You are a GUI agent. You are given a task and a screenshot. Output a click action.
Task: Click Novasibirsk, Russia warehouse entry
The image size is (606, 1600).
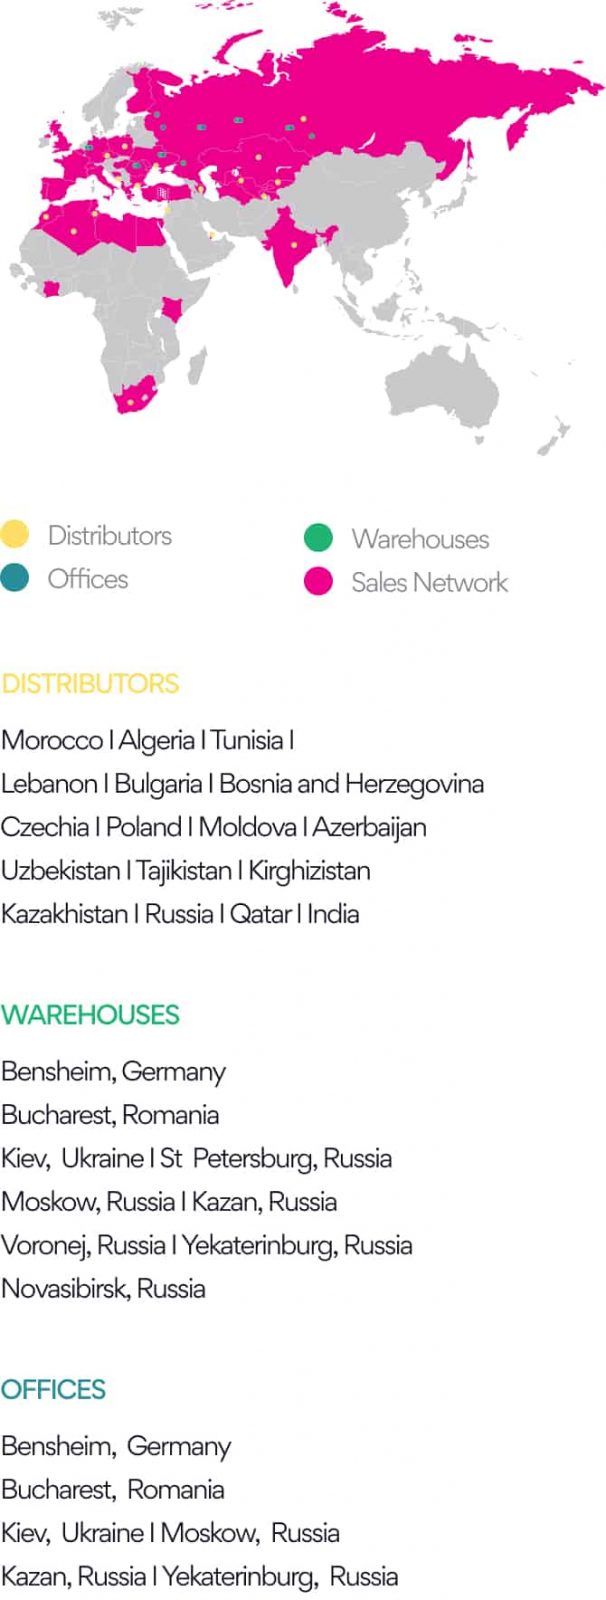103,1288
